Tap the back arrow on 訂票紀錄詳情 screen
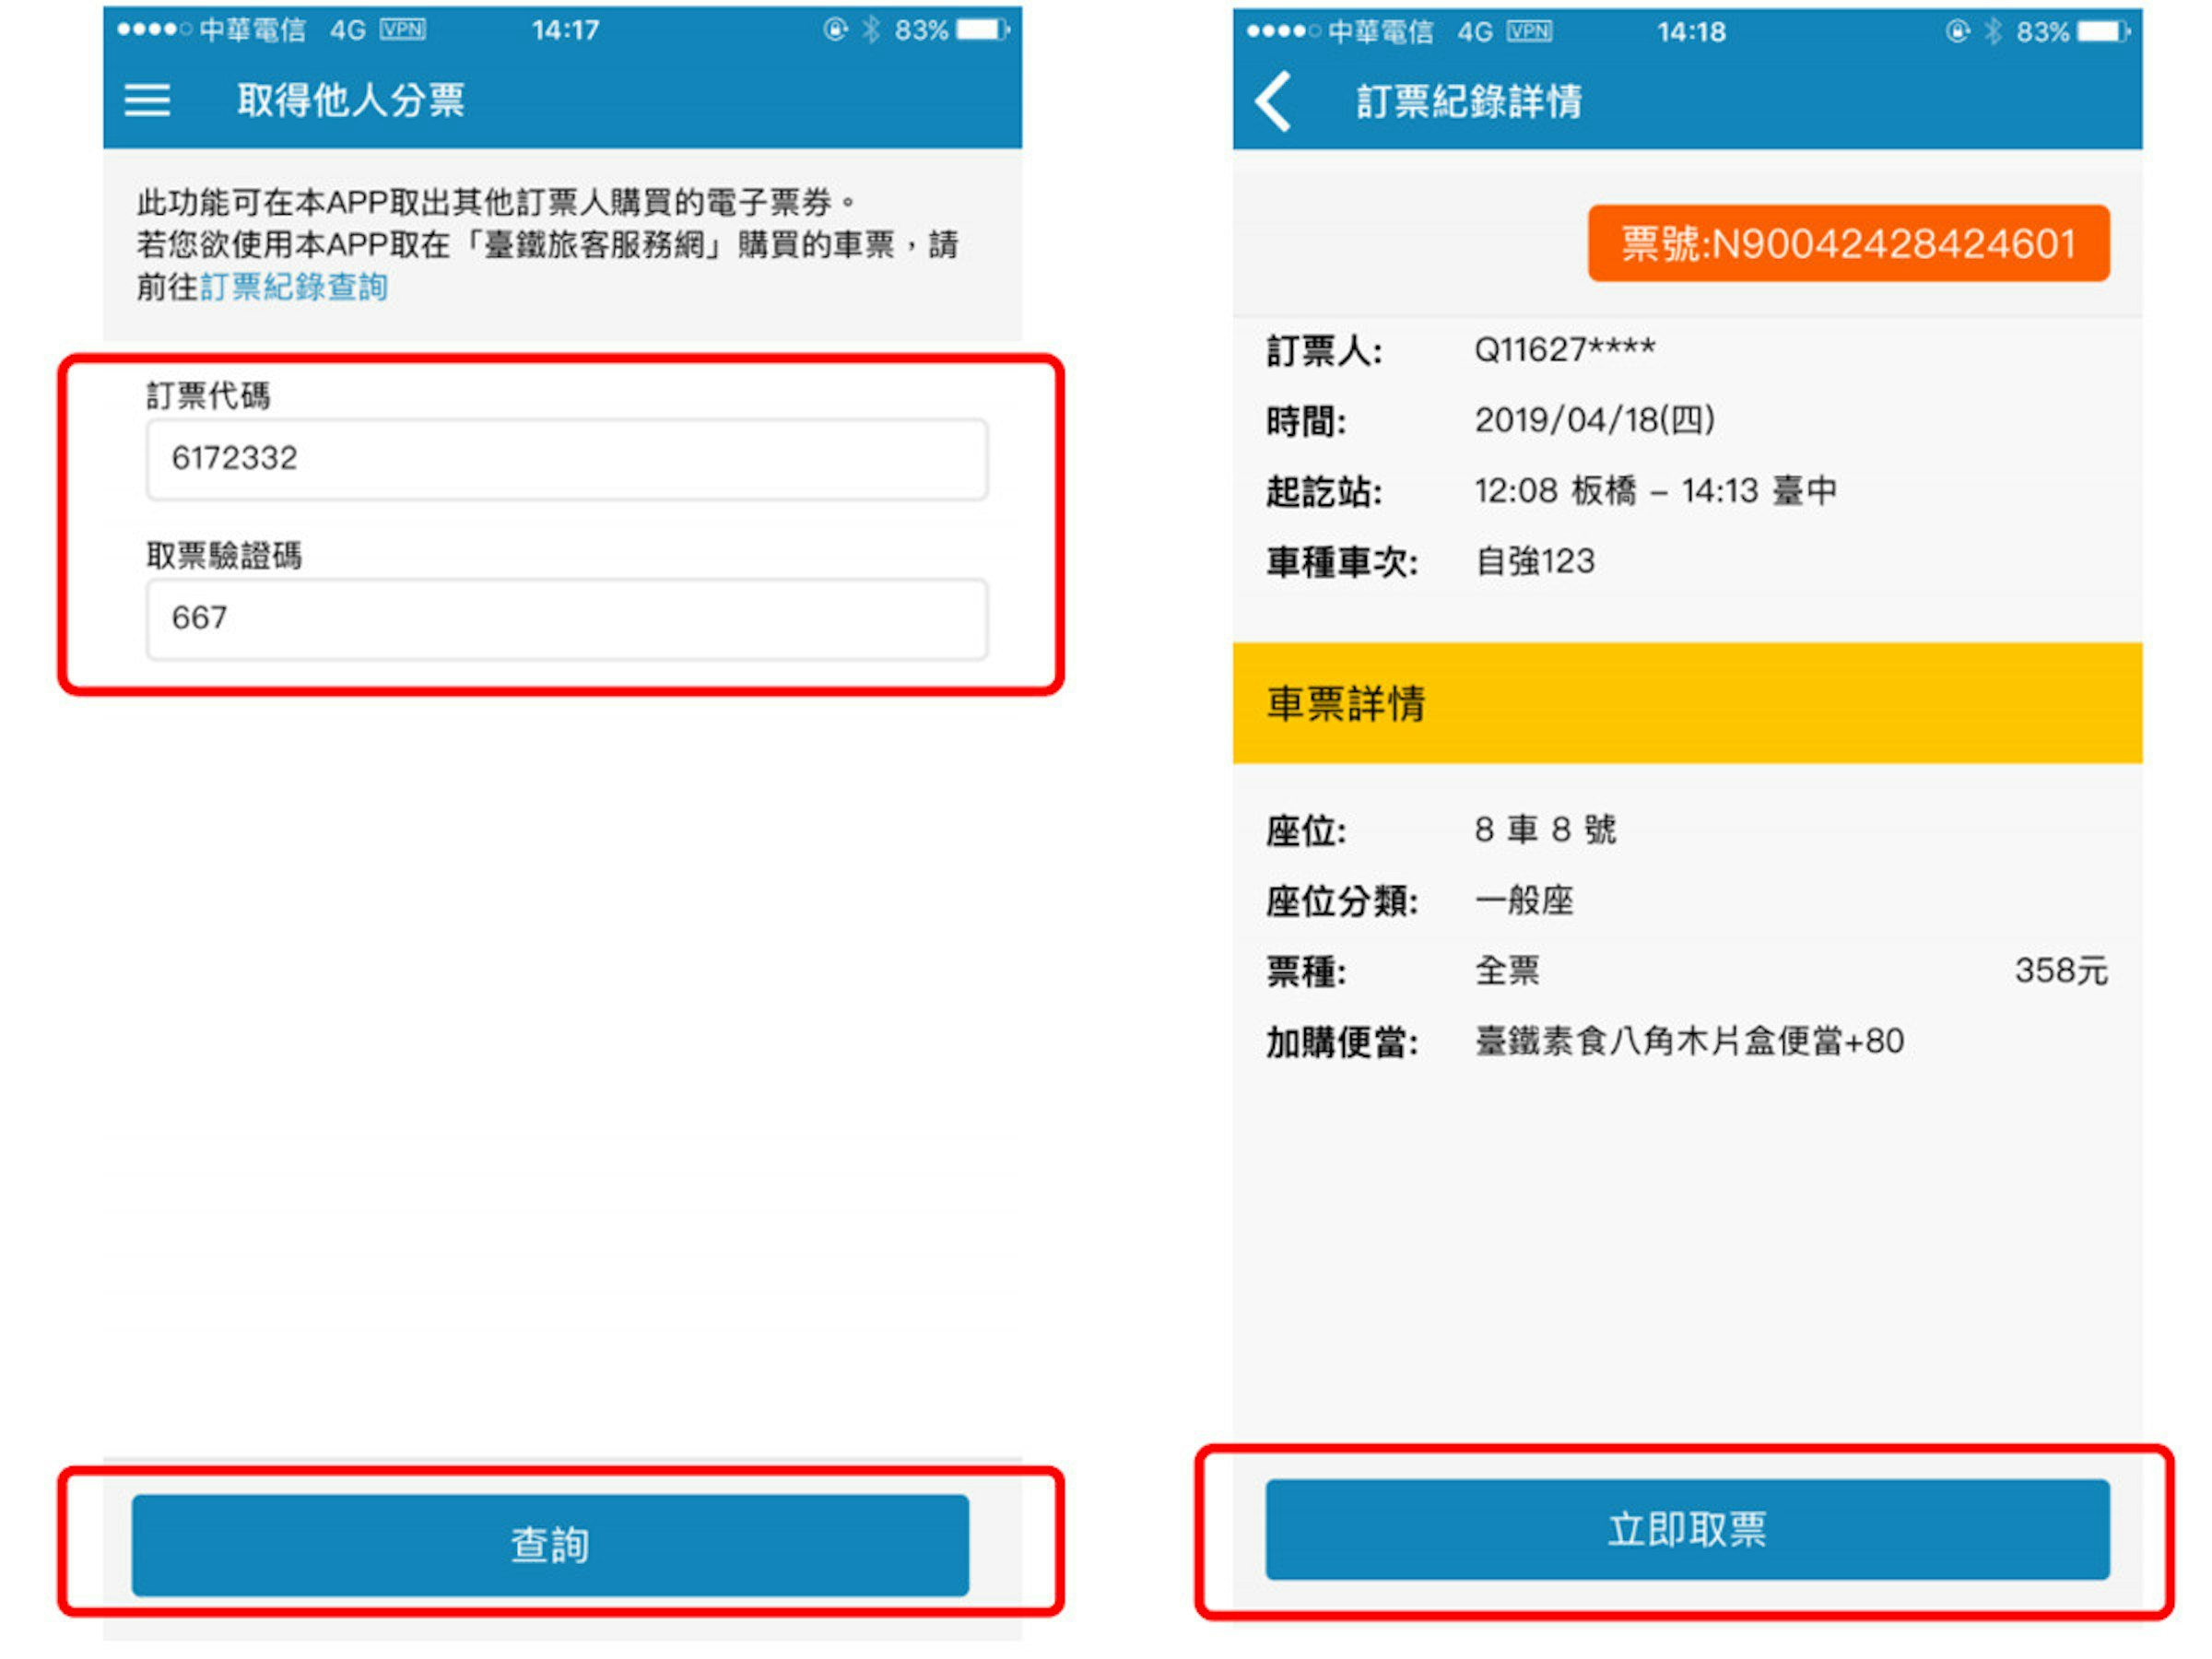Image resolution: width=2212 pixels, height=1659 pixels. (1274, 101)
